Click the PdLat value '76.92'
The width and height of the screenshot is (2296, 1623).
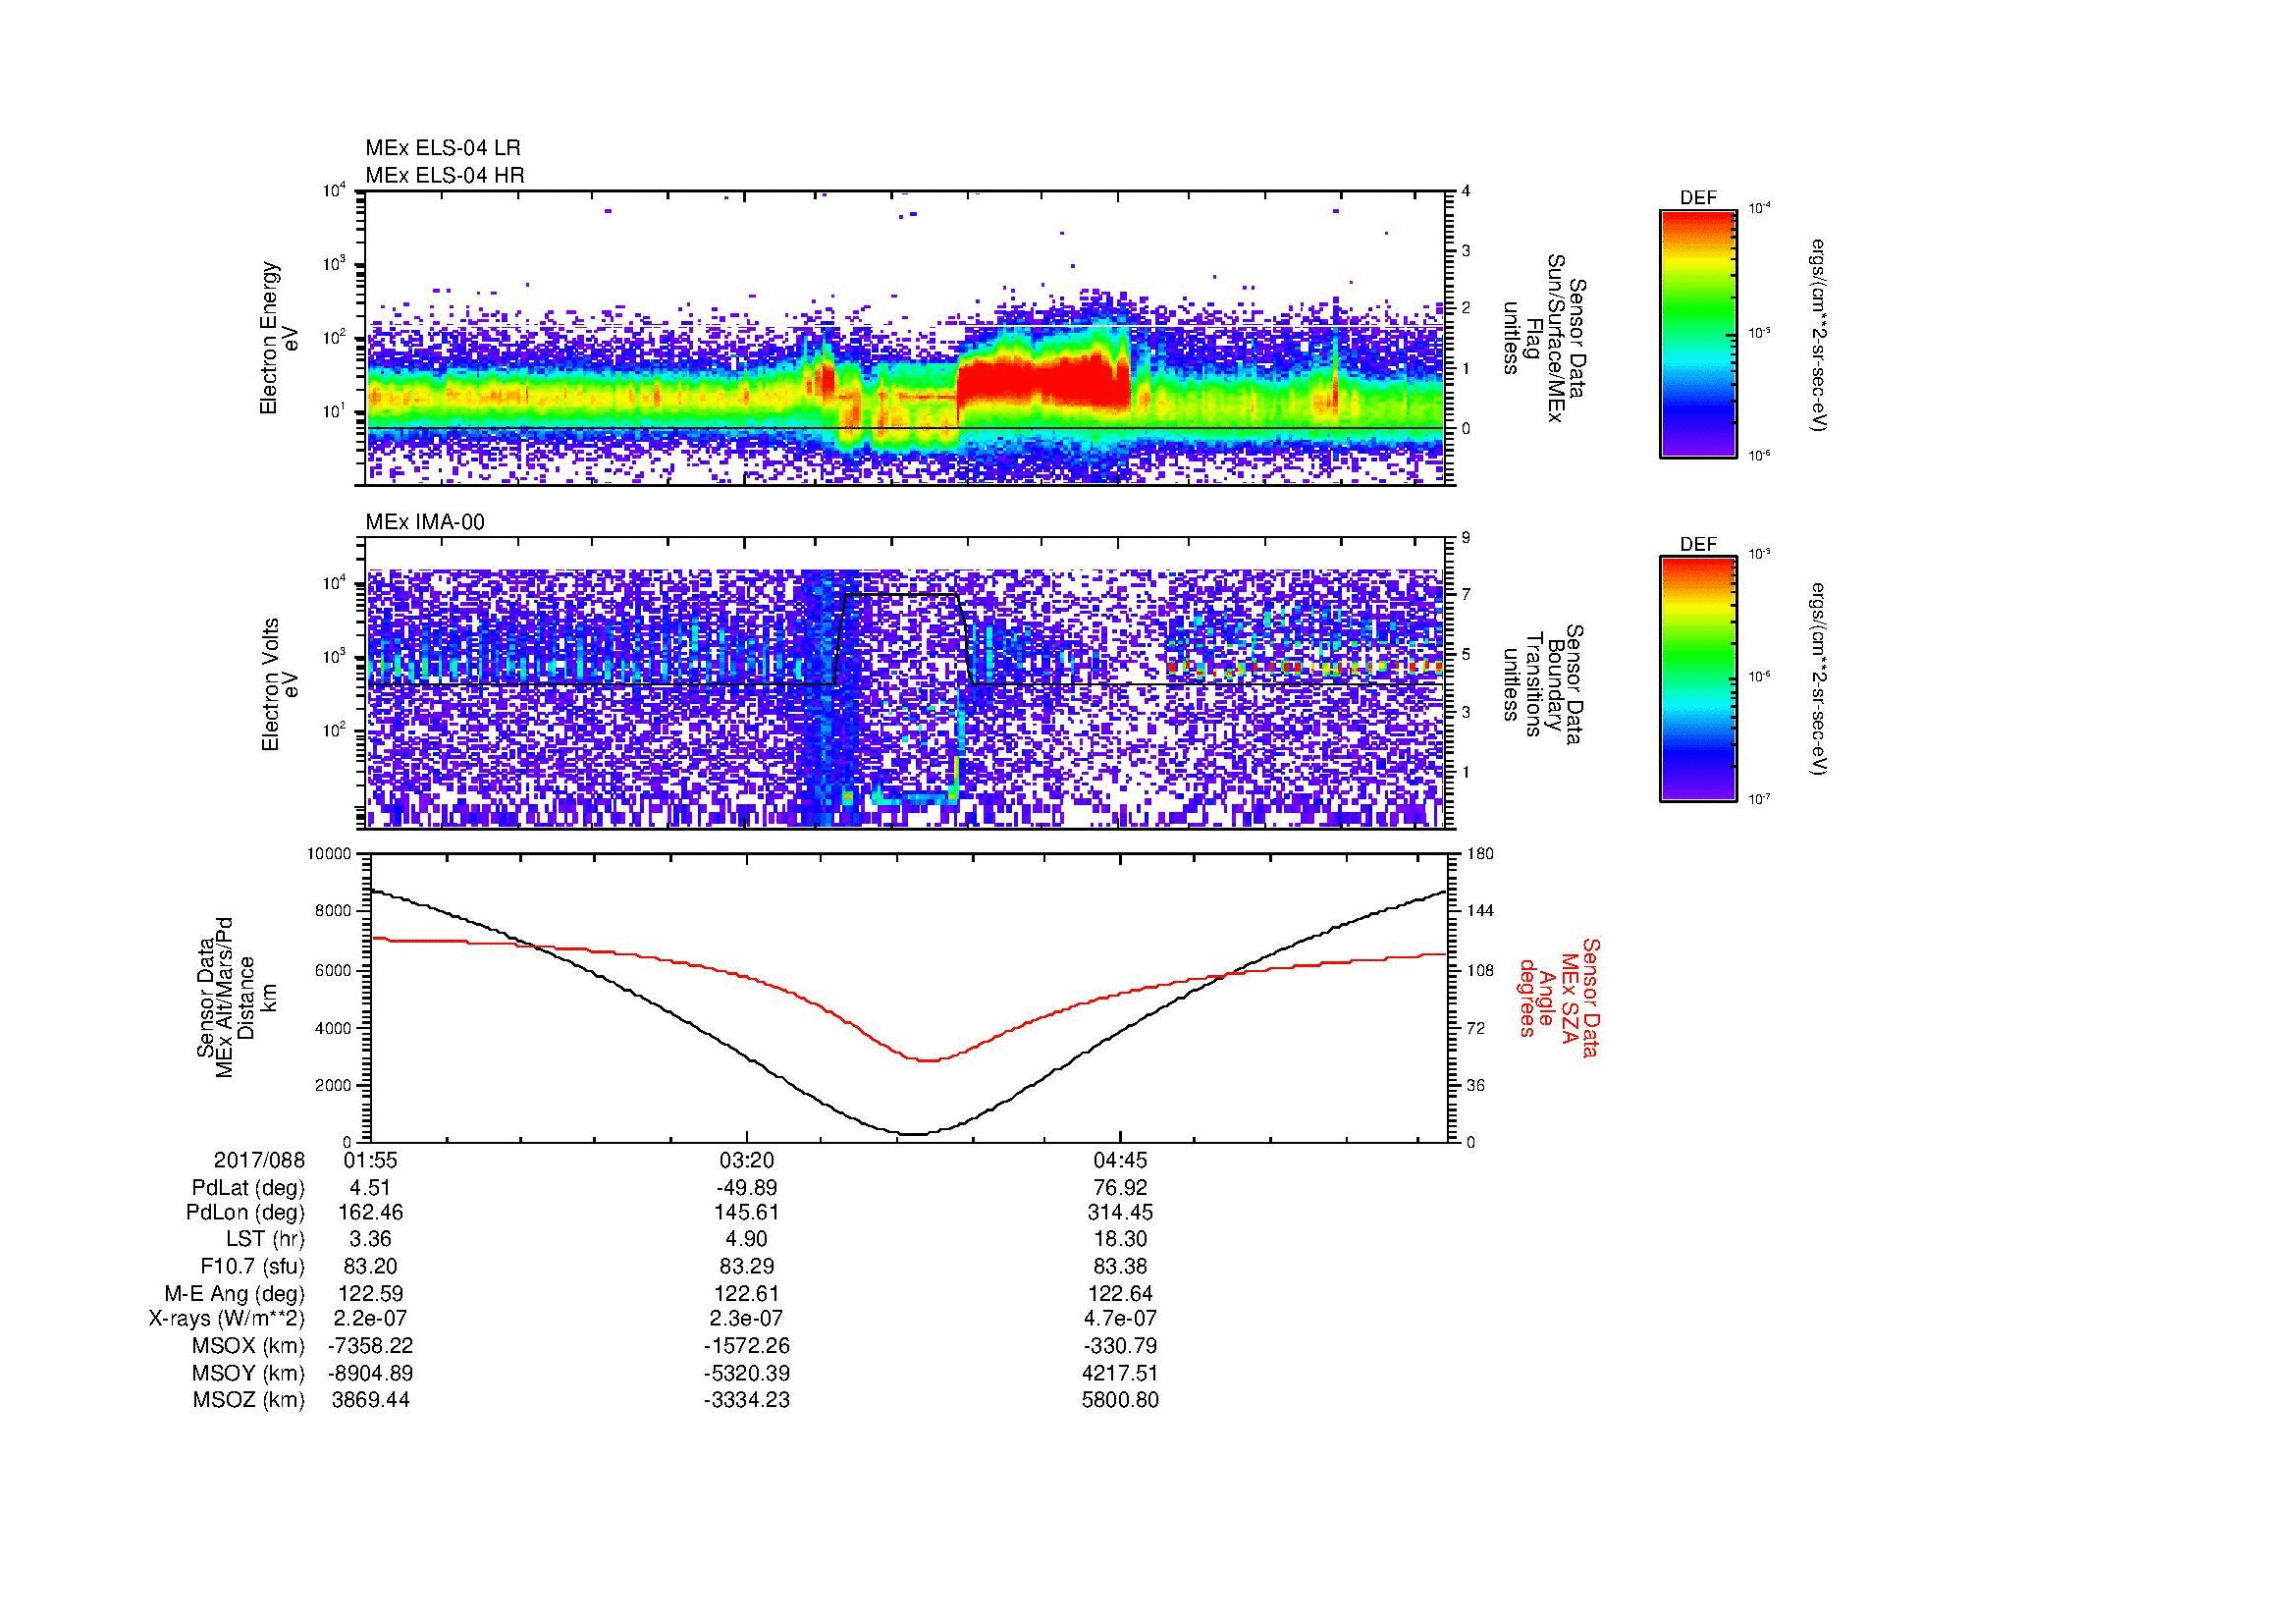coord(1120,1187)
